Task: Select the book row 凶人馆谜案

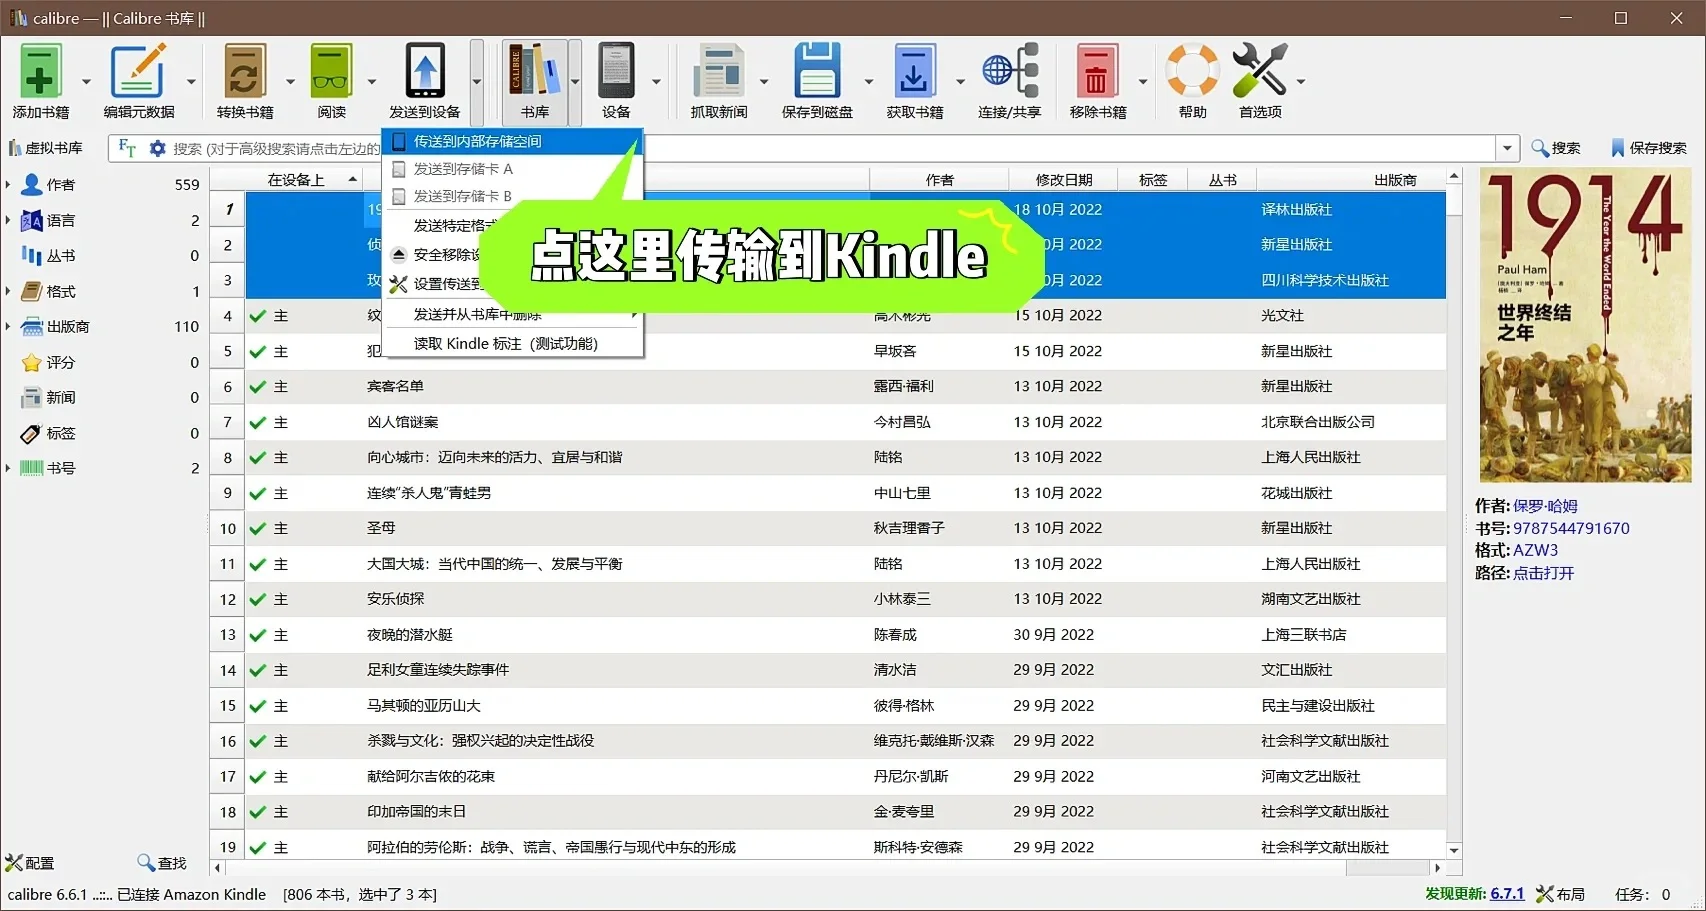Action: (828, 422)
